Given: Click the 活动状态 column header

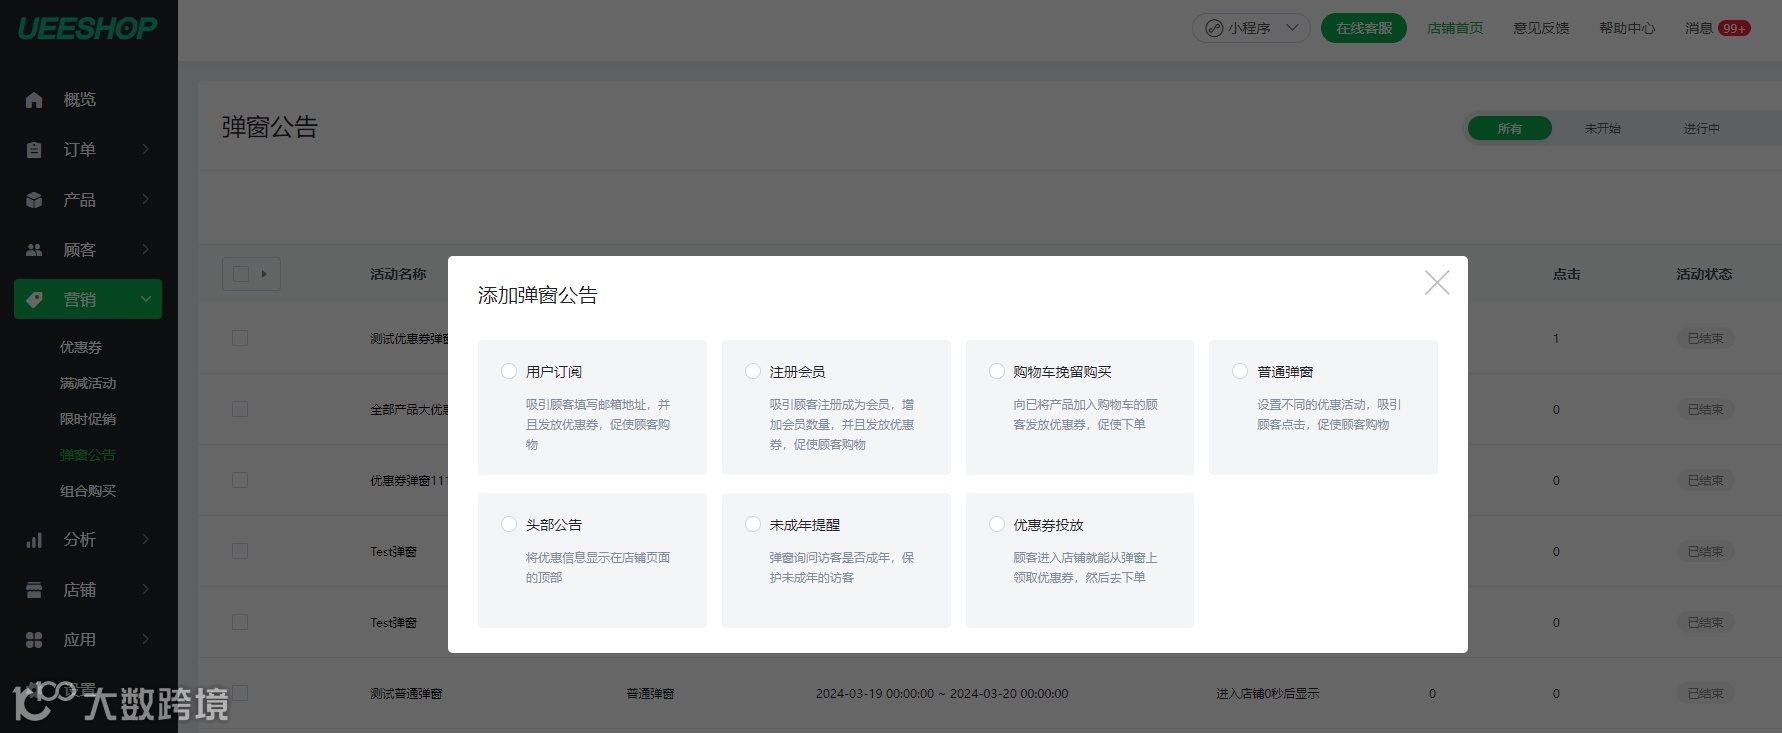Looking at the screenshot, I should click(1705, 274).
